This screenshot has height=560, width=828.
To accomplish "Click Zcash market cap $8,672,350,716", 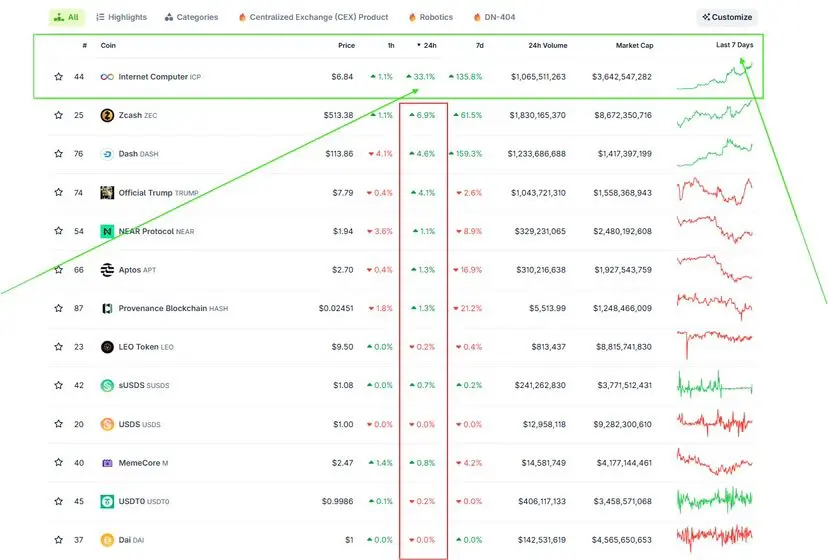I will click(x=623, y=115).
